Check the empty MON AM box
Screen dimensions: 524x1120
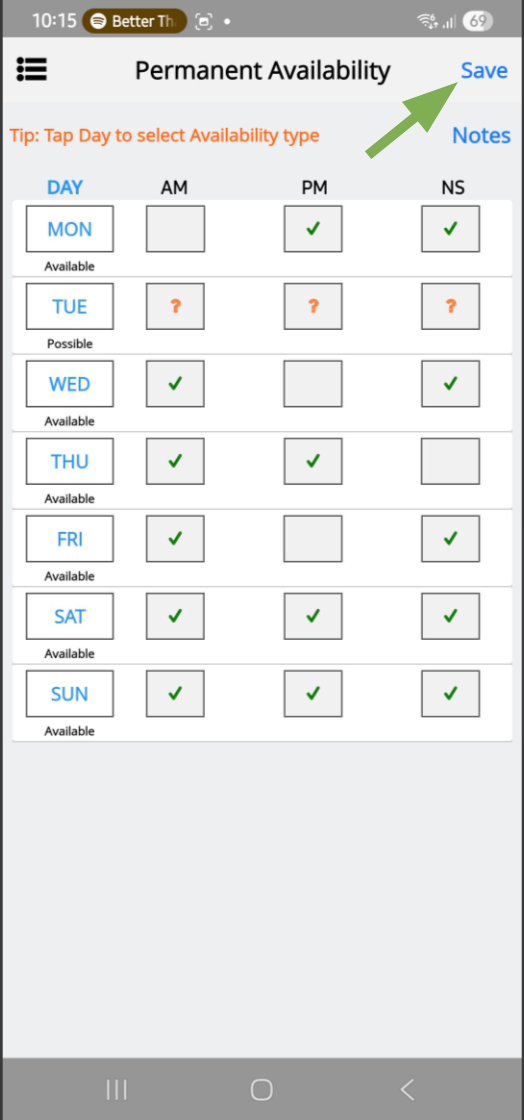175,229
